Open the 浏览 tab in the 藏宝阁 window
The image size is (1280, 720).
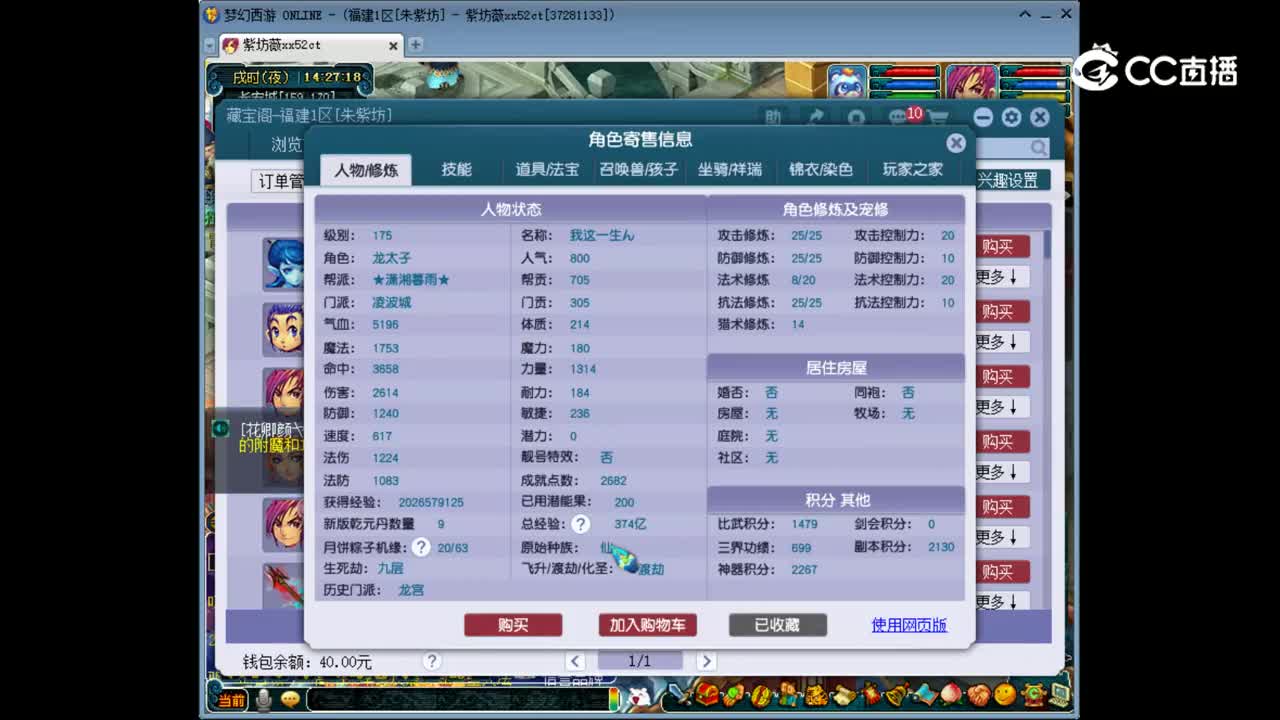(286, 145)
